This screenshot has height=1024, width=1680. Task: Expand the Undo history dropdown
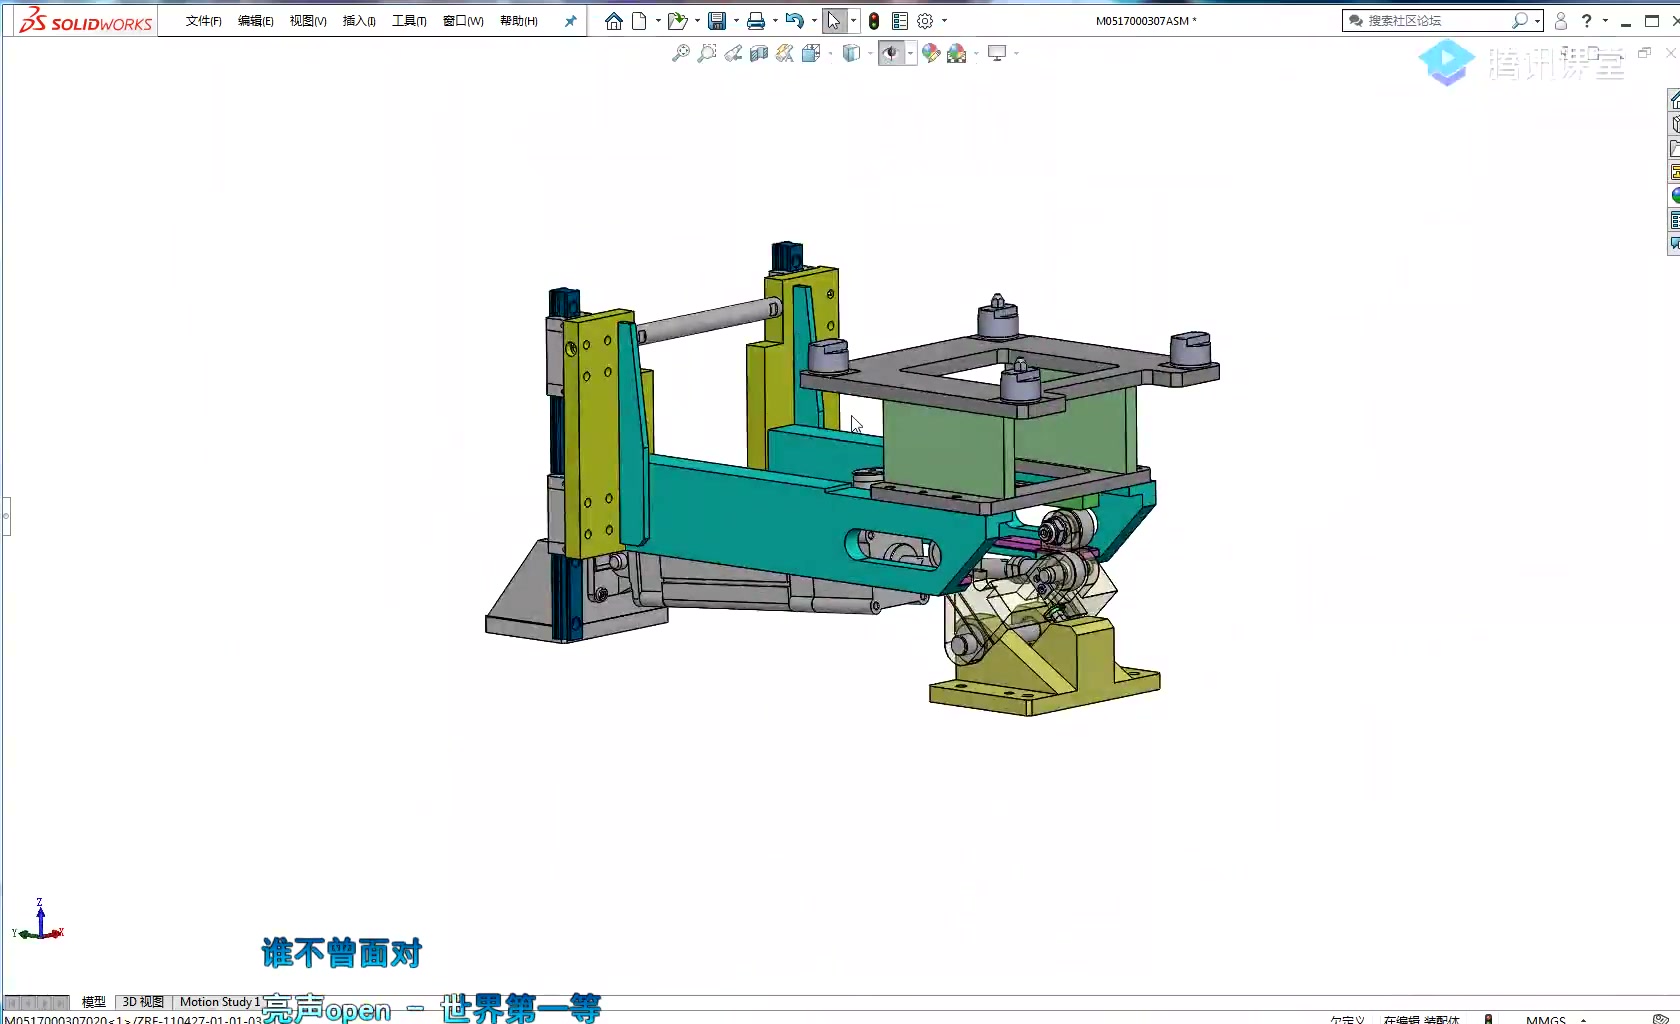(814, 21)
